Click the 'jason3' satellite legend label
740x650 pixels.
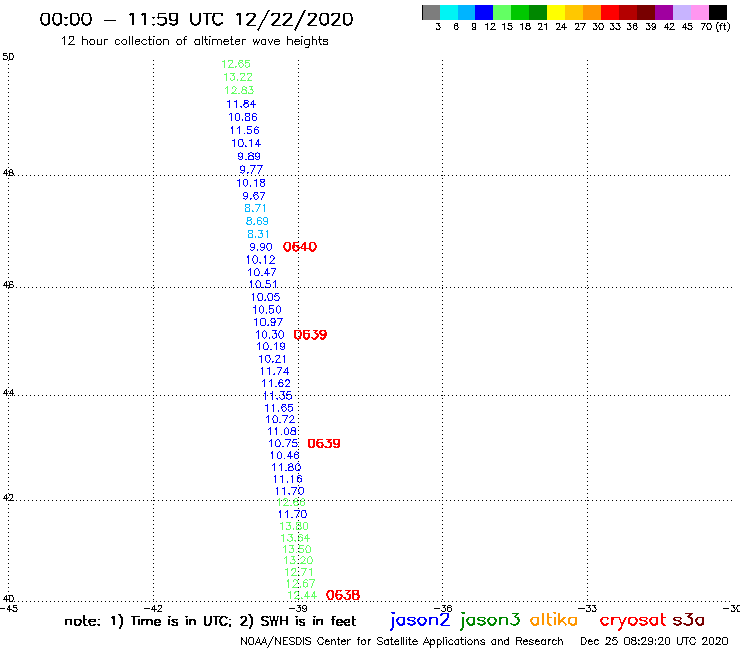coord(490,620)
